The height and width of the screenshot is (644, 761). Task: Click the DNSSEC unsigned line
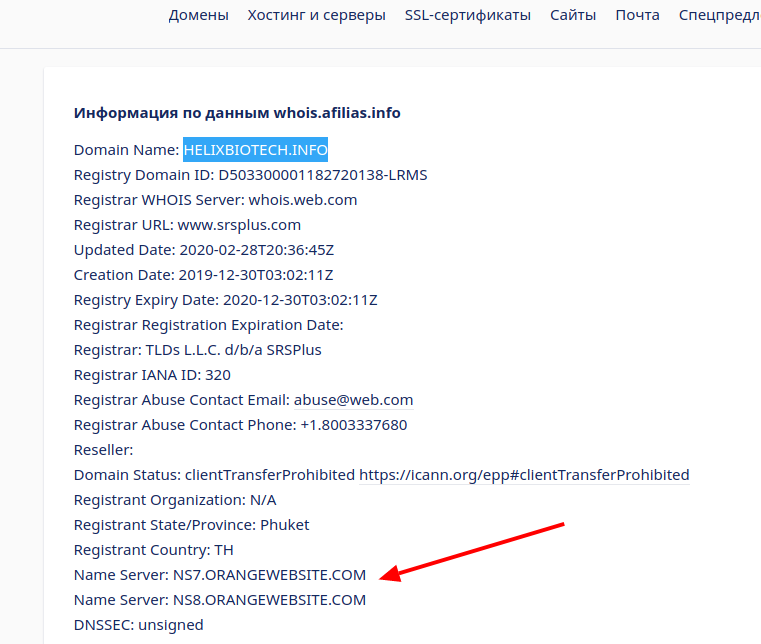(138, 625)
